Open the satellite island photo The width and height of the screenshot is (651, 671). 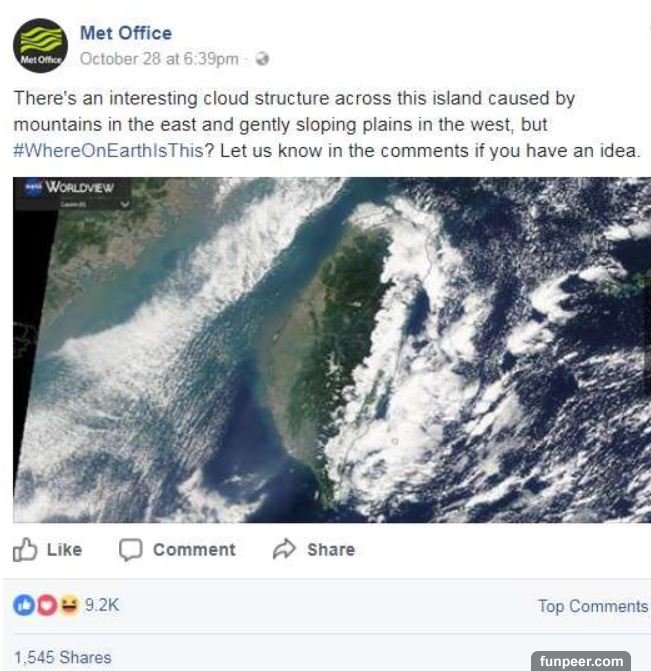330,350
